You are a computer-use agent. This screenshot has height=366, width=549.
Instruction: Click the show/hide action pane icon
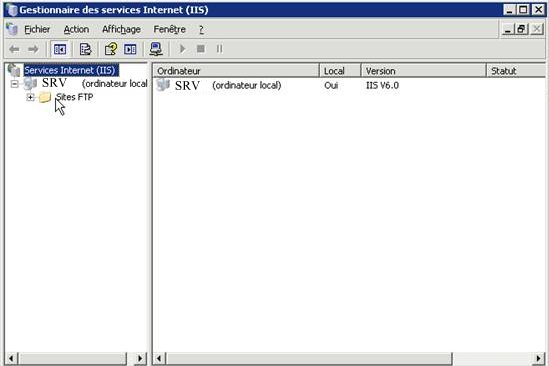[x=130, y=49]
